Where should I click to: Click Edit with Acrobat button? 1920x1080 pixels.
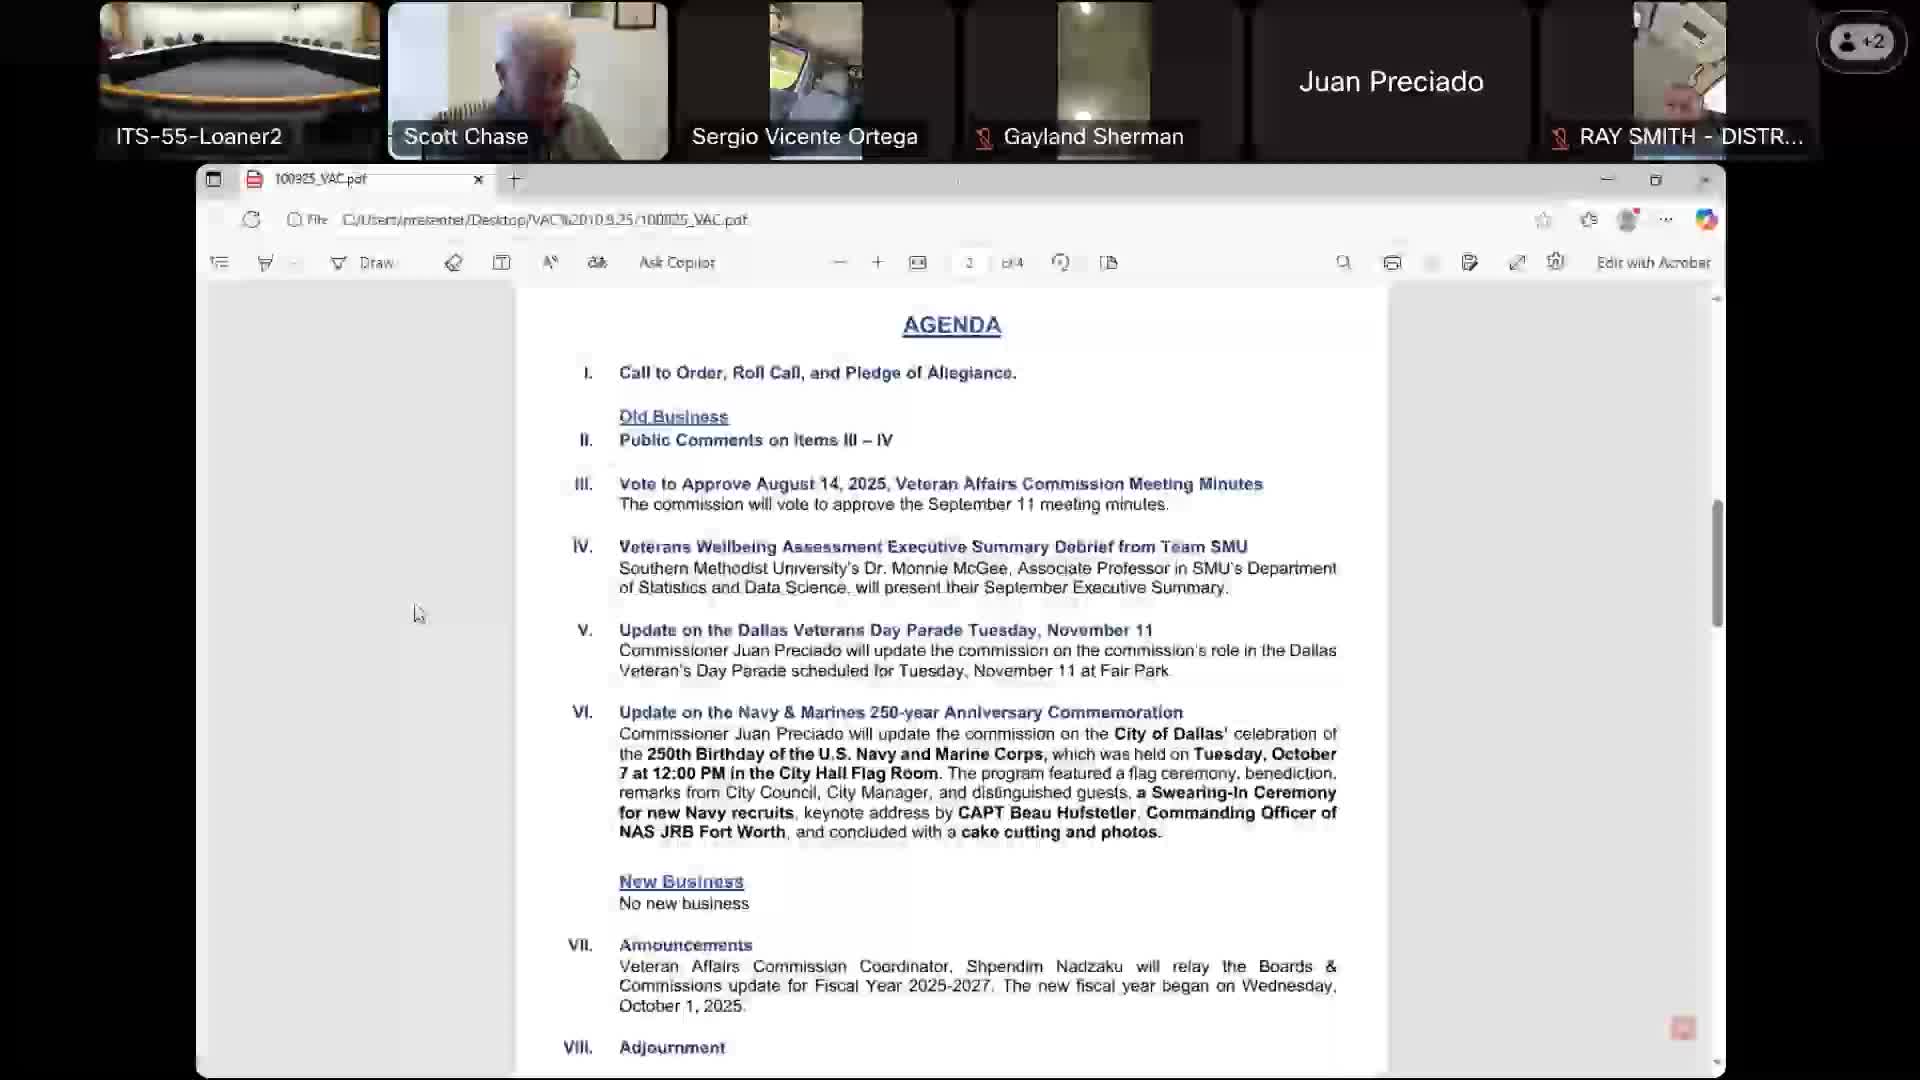tap(1652, 263)
